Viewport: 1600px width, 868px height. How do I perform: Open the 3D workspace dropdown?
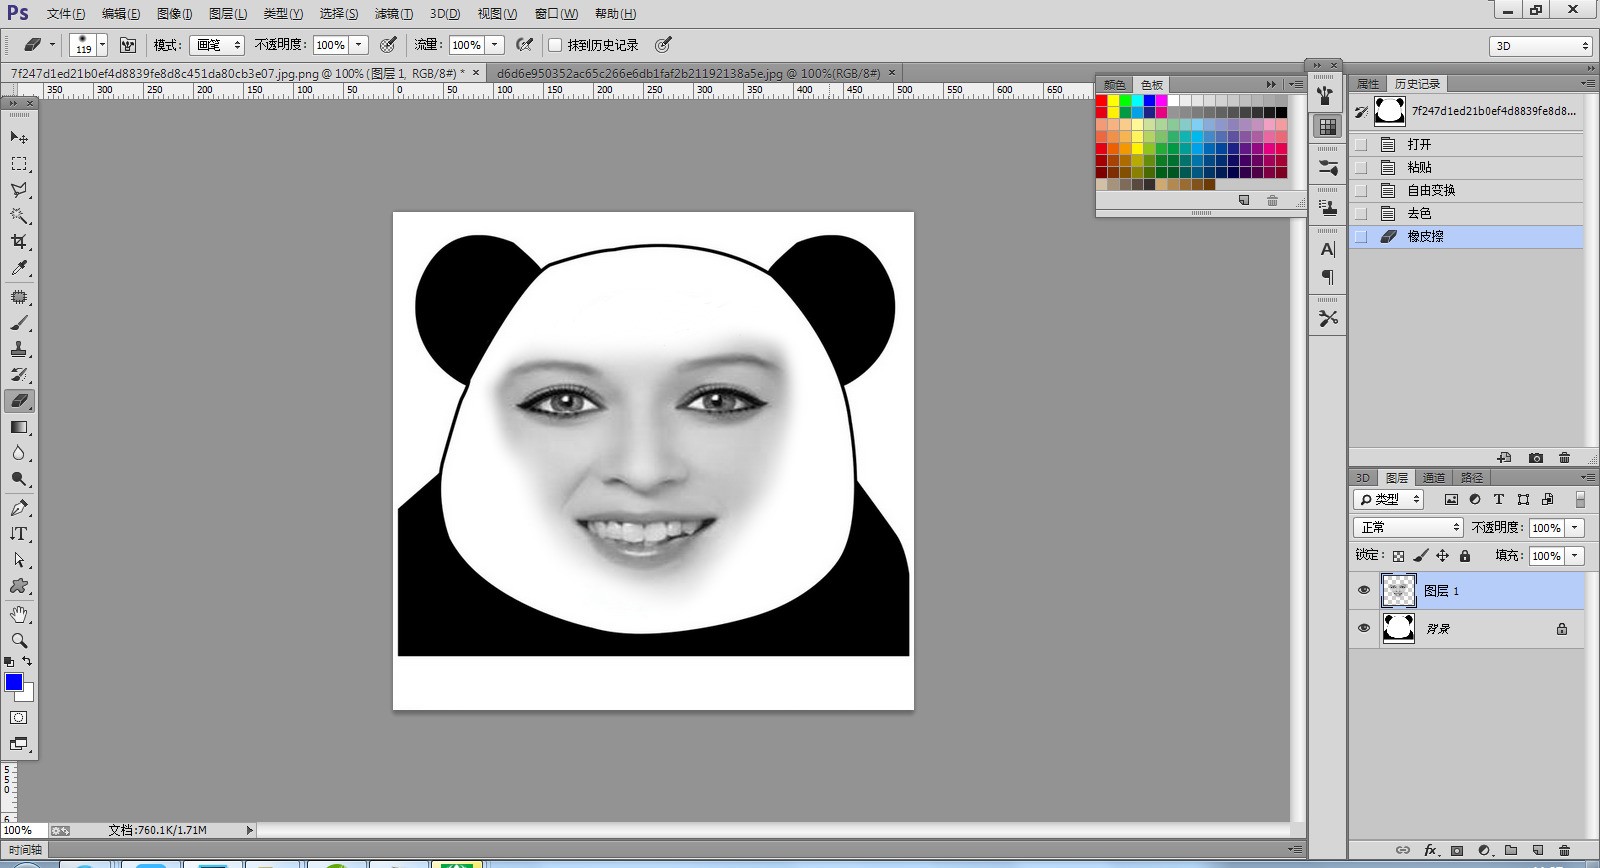click(1540, 46)
